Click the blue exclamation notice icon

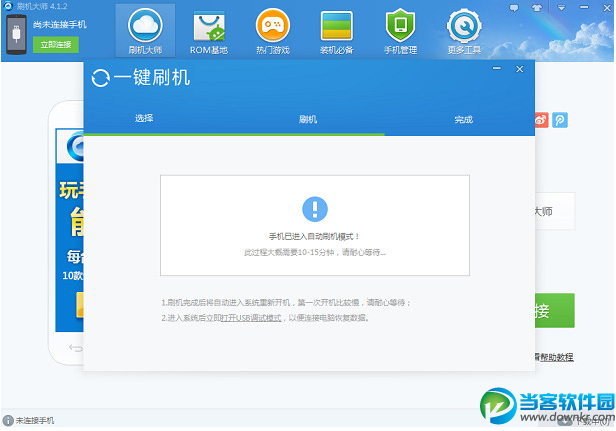tap(315, 209)
